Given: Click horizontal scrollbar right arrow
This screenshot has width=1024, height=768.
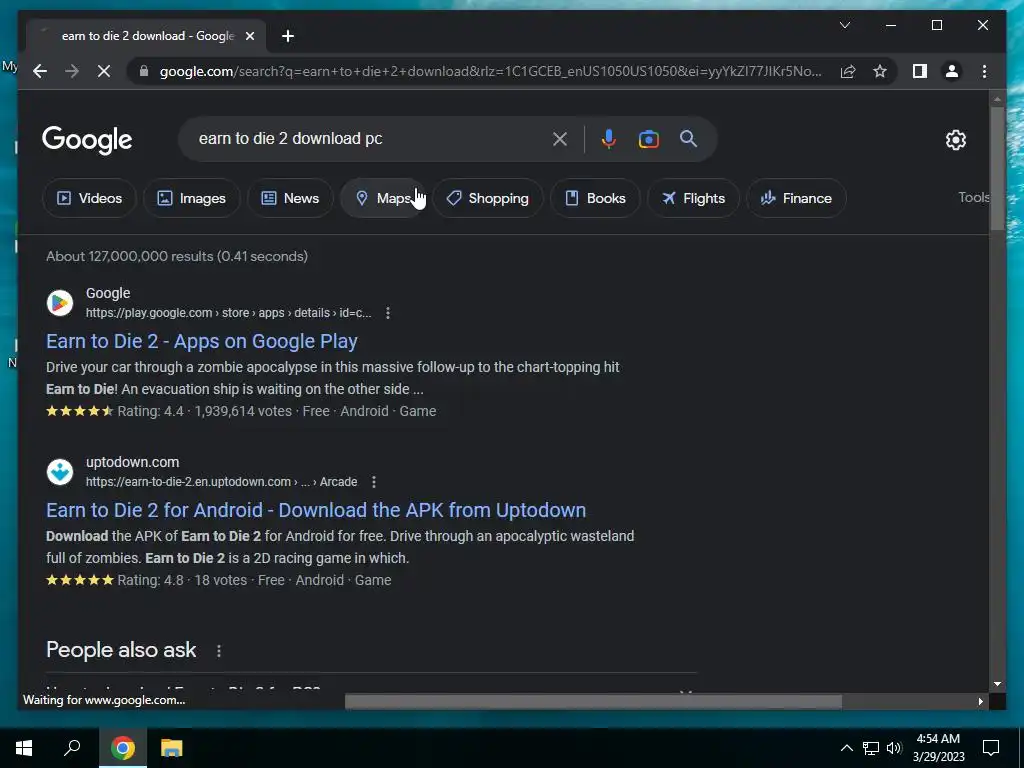Looking at the screenshot, I should tap(980, 701).
